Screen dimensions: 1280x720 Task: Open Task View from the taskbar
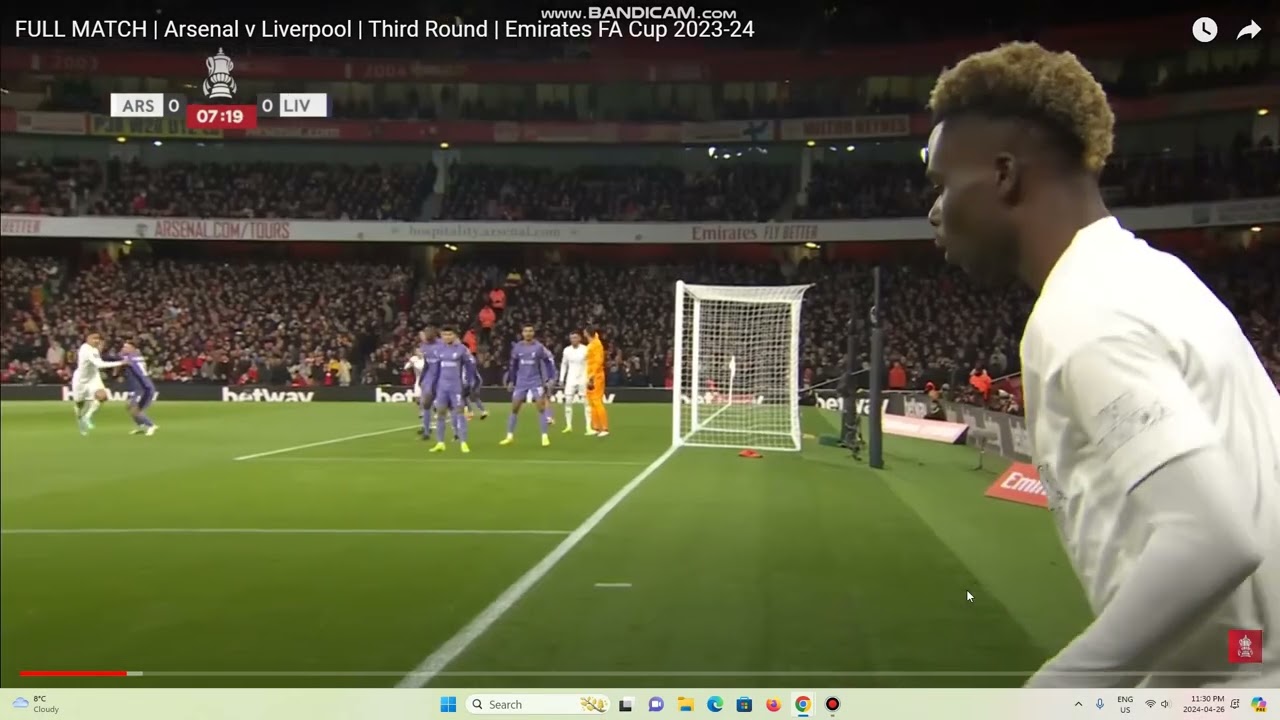[x=626, y=704]
